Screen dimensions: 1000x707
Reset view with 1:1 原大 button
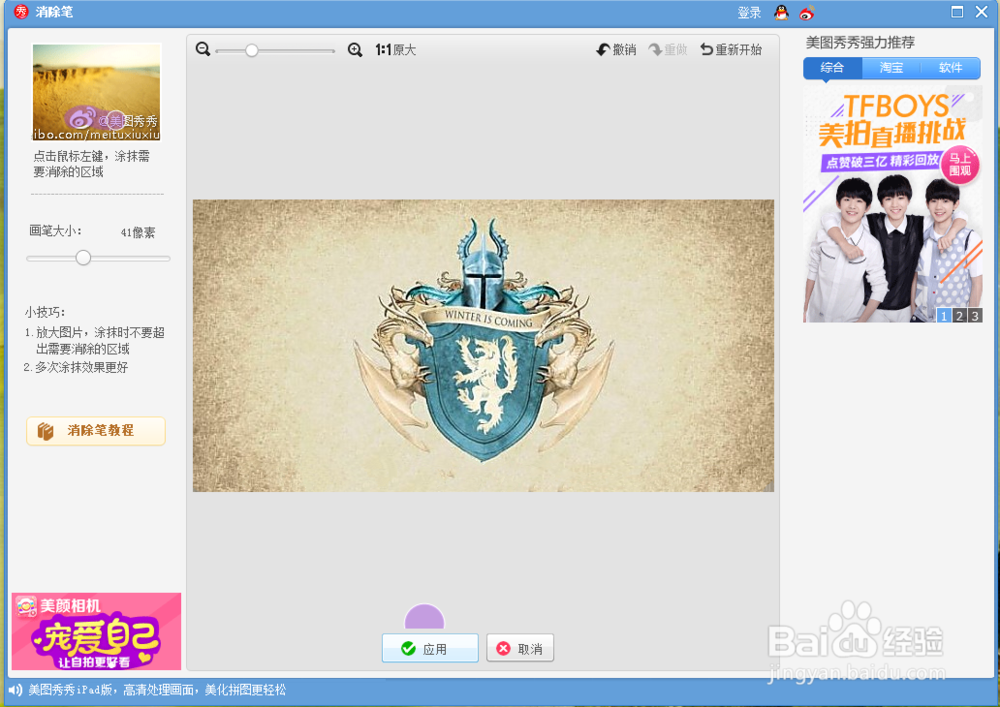pyautogui.click(x=395, y=50)
